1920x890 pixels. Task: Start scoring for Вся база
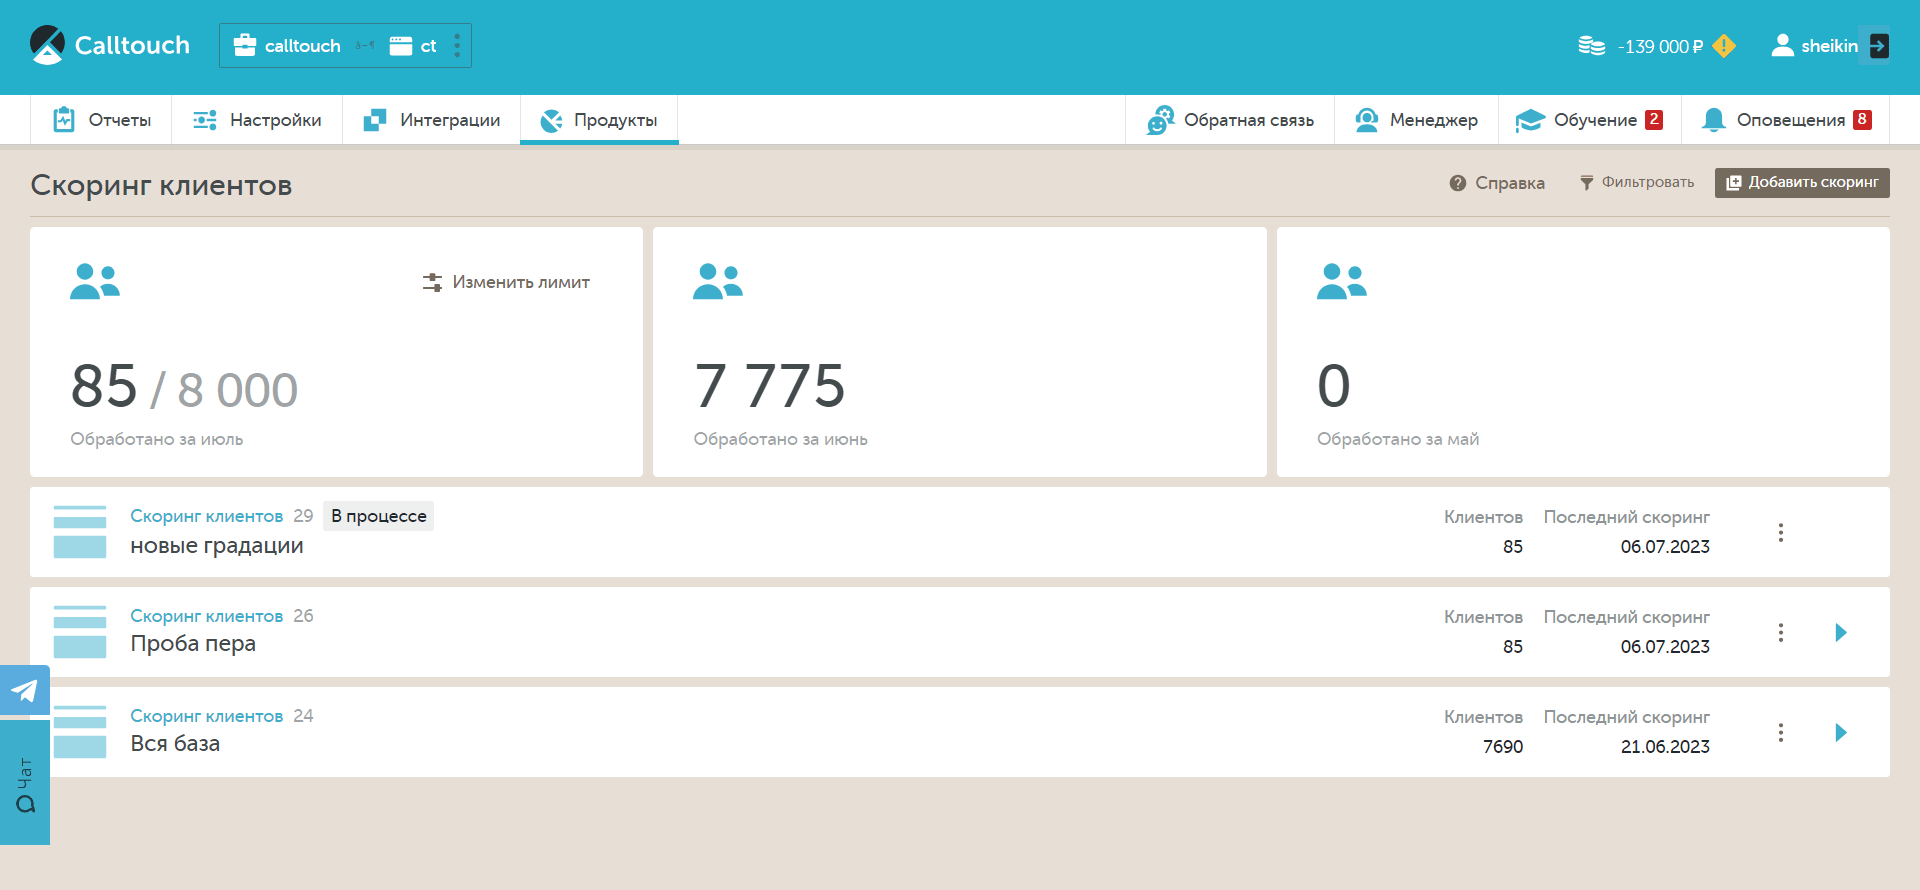click(1841, 732)
